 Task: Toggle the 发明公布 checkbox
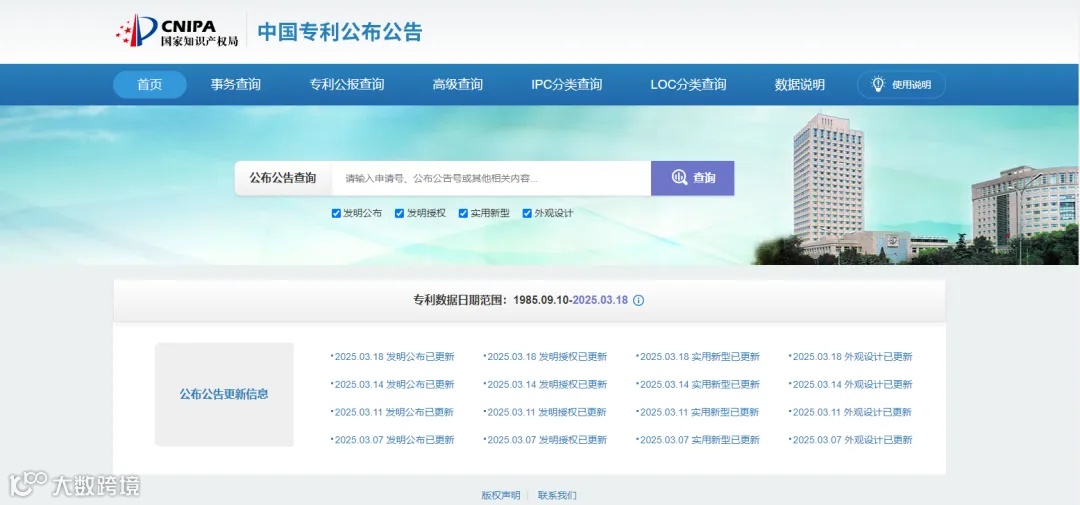pos(336,214)
